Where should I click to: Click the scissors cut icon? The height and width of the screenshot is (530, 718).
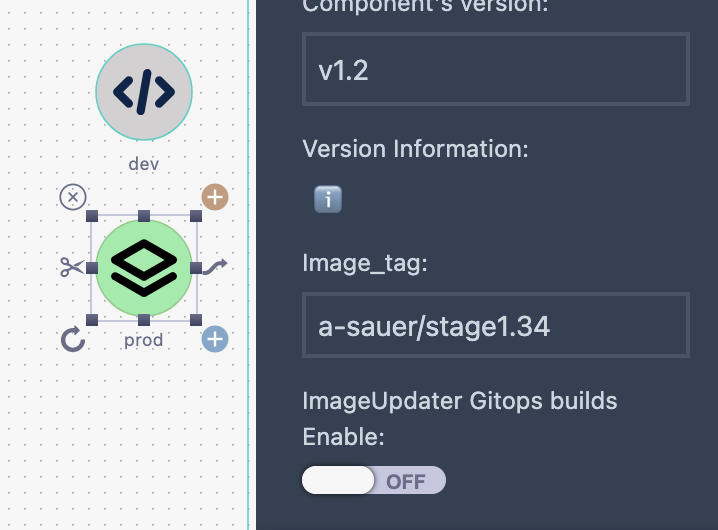coord(71,267)
